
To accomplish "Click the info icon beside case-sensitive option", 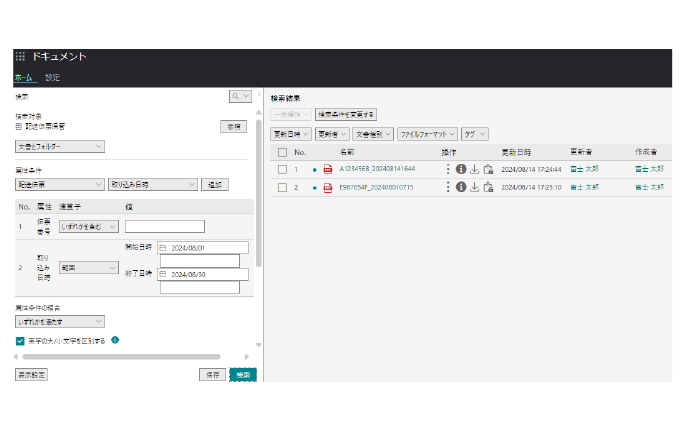I will (115, 340).
